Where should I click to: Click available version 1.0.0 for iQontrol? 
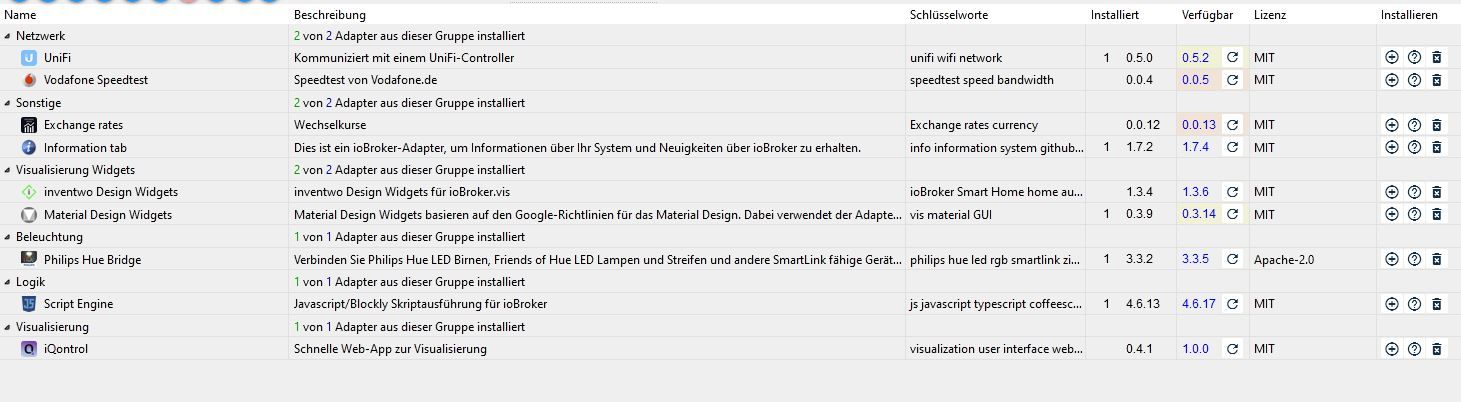pyautogui.click(x=1195, y=349)
